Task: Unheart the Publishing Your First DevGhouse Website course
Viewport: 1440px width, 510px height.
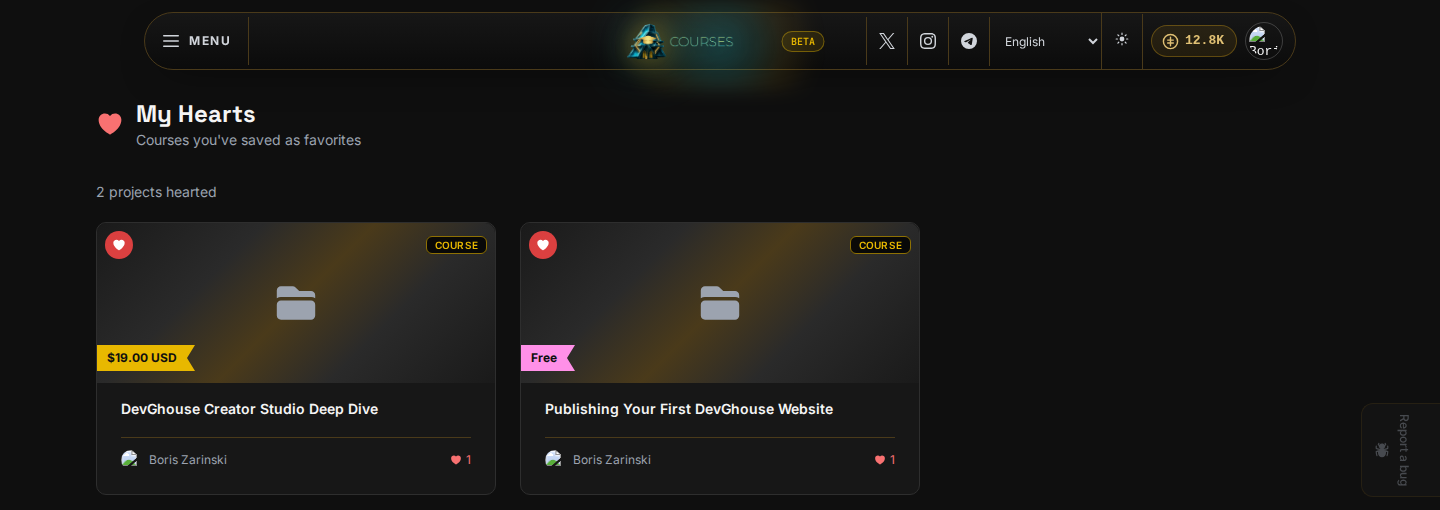Action: coord(543,245)
